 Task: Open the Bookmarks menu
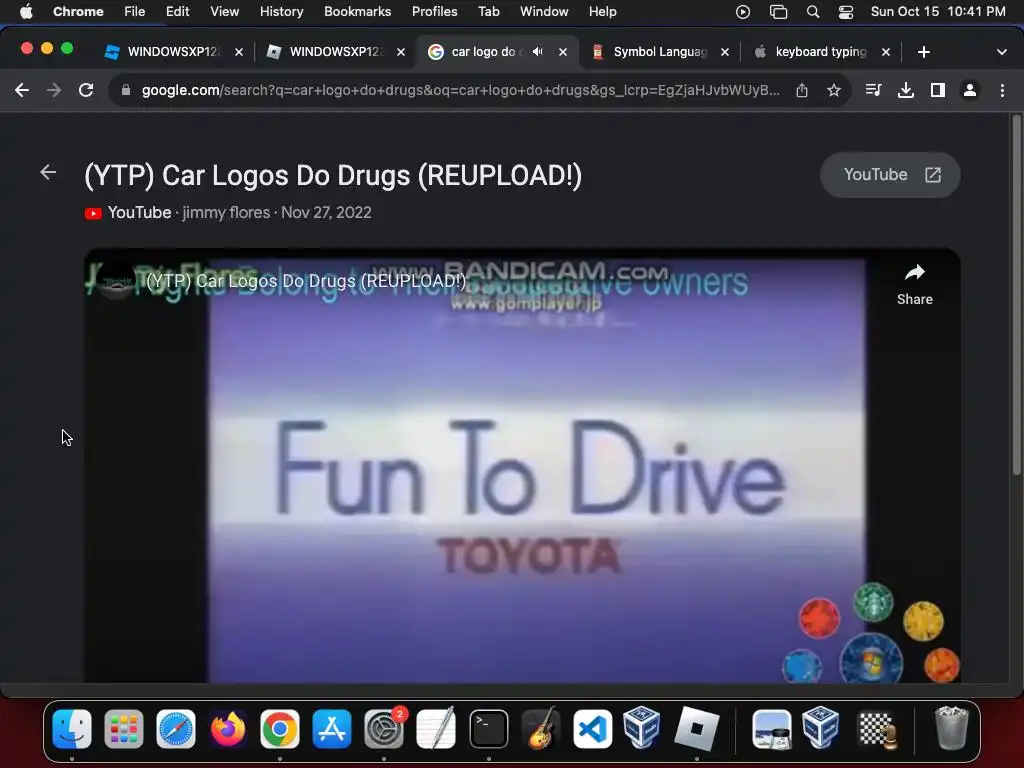pos(357,11)
